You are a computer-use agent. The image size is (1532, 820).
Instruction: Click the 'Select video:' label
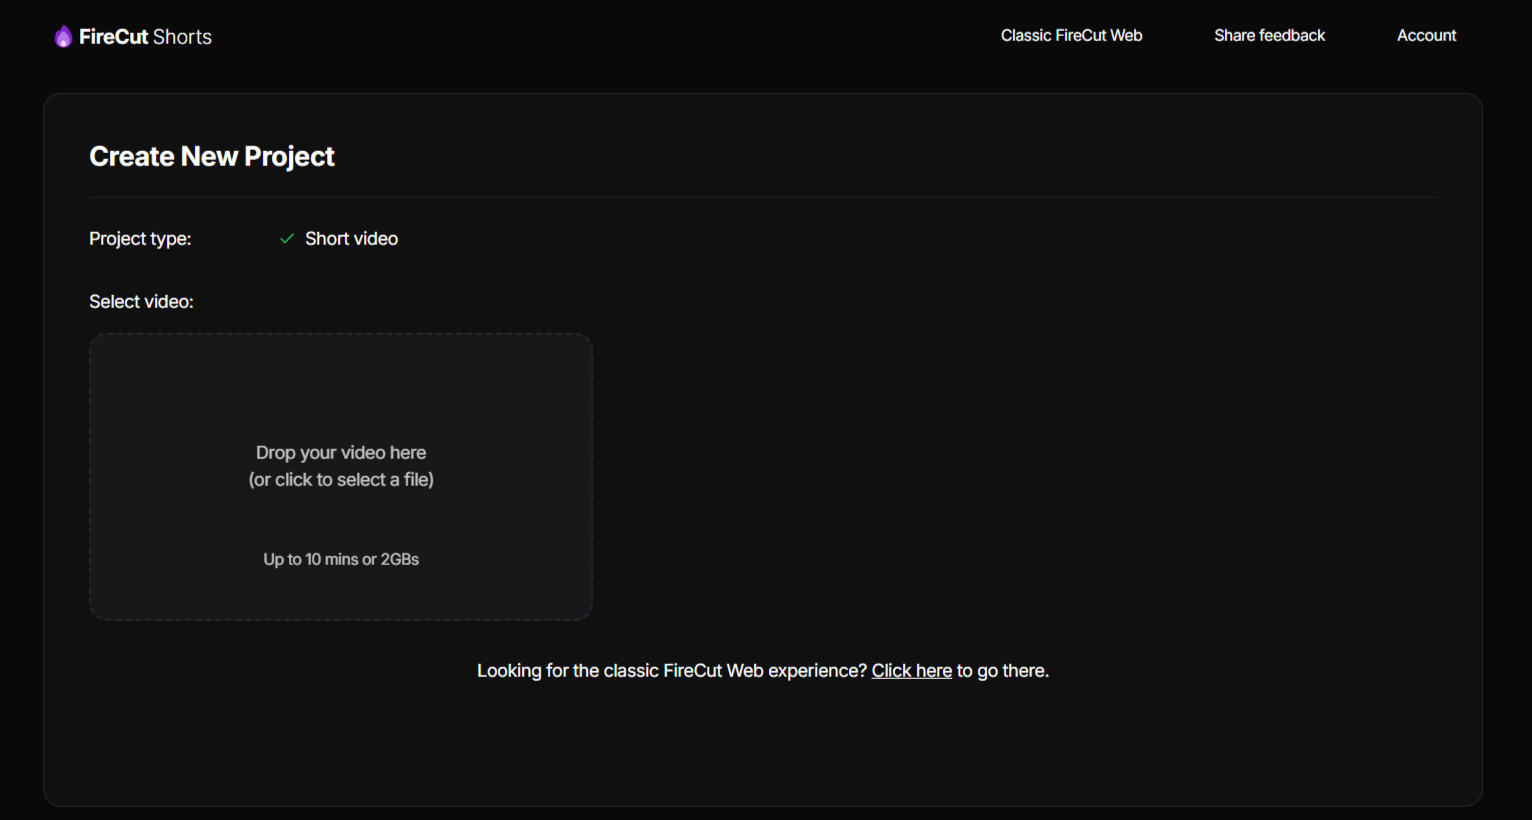coord(141,301)
